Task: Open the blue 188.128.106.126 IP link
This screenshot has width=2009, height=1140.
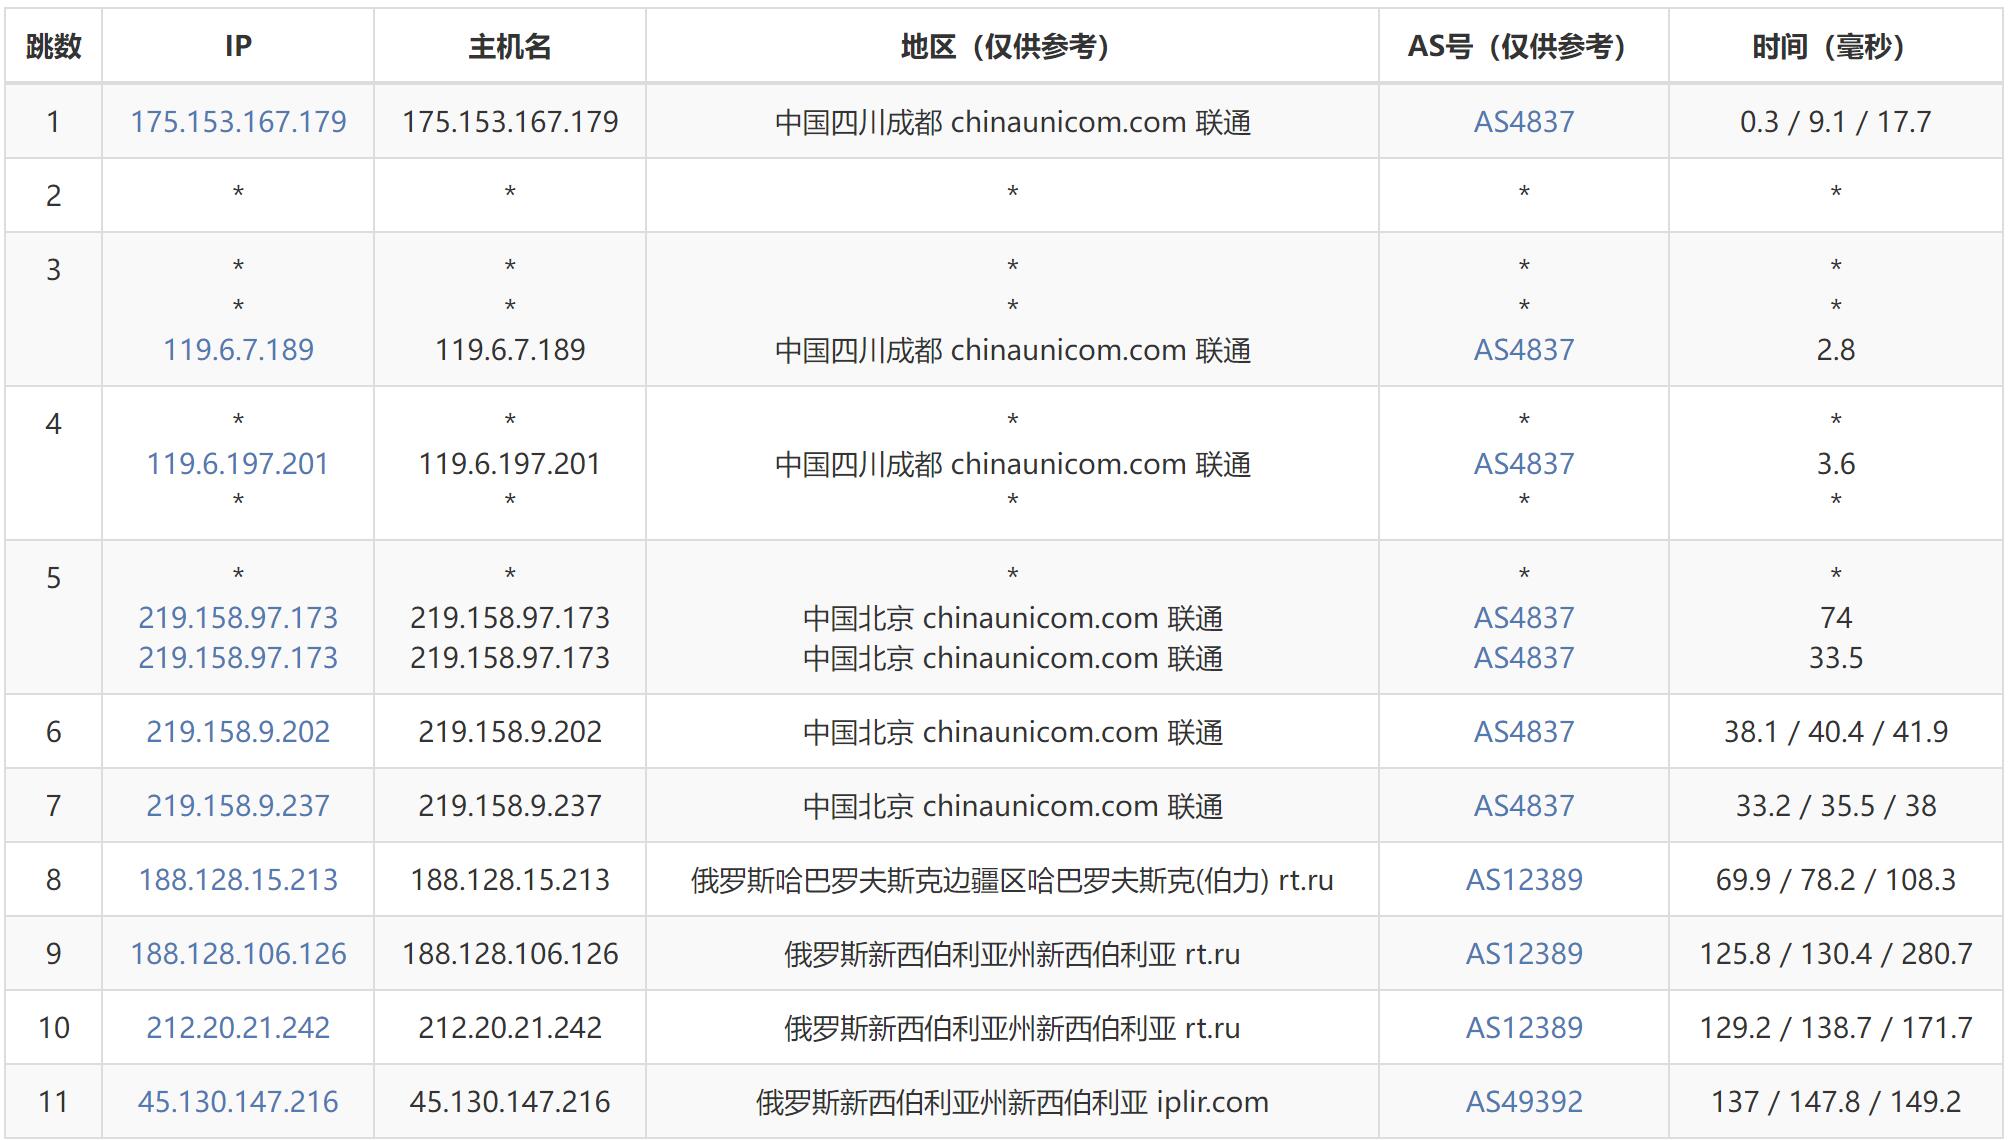Action: point(238,954)
